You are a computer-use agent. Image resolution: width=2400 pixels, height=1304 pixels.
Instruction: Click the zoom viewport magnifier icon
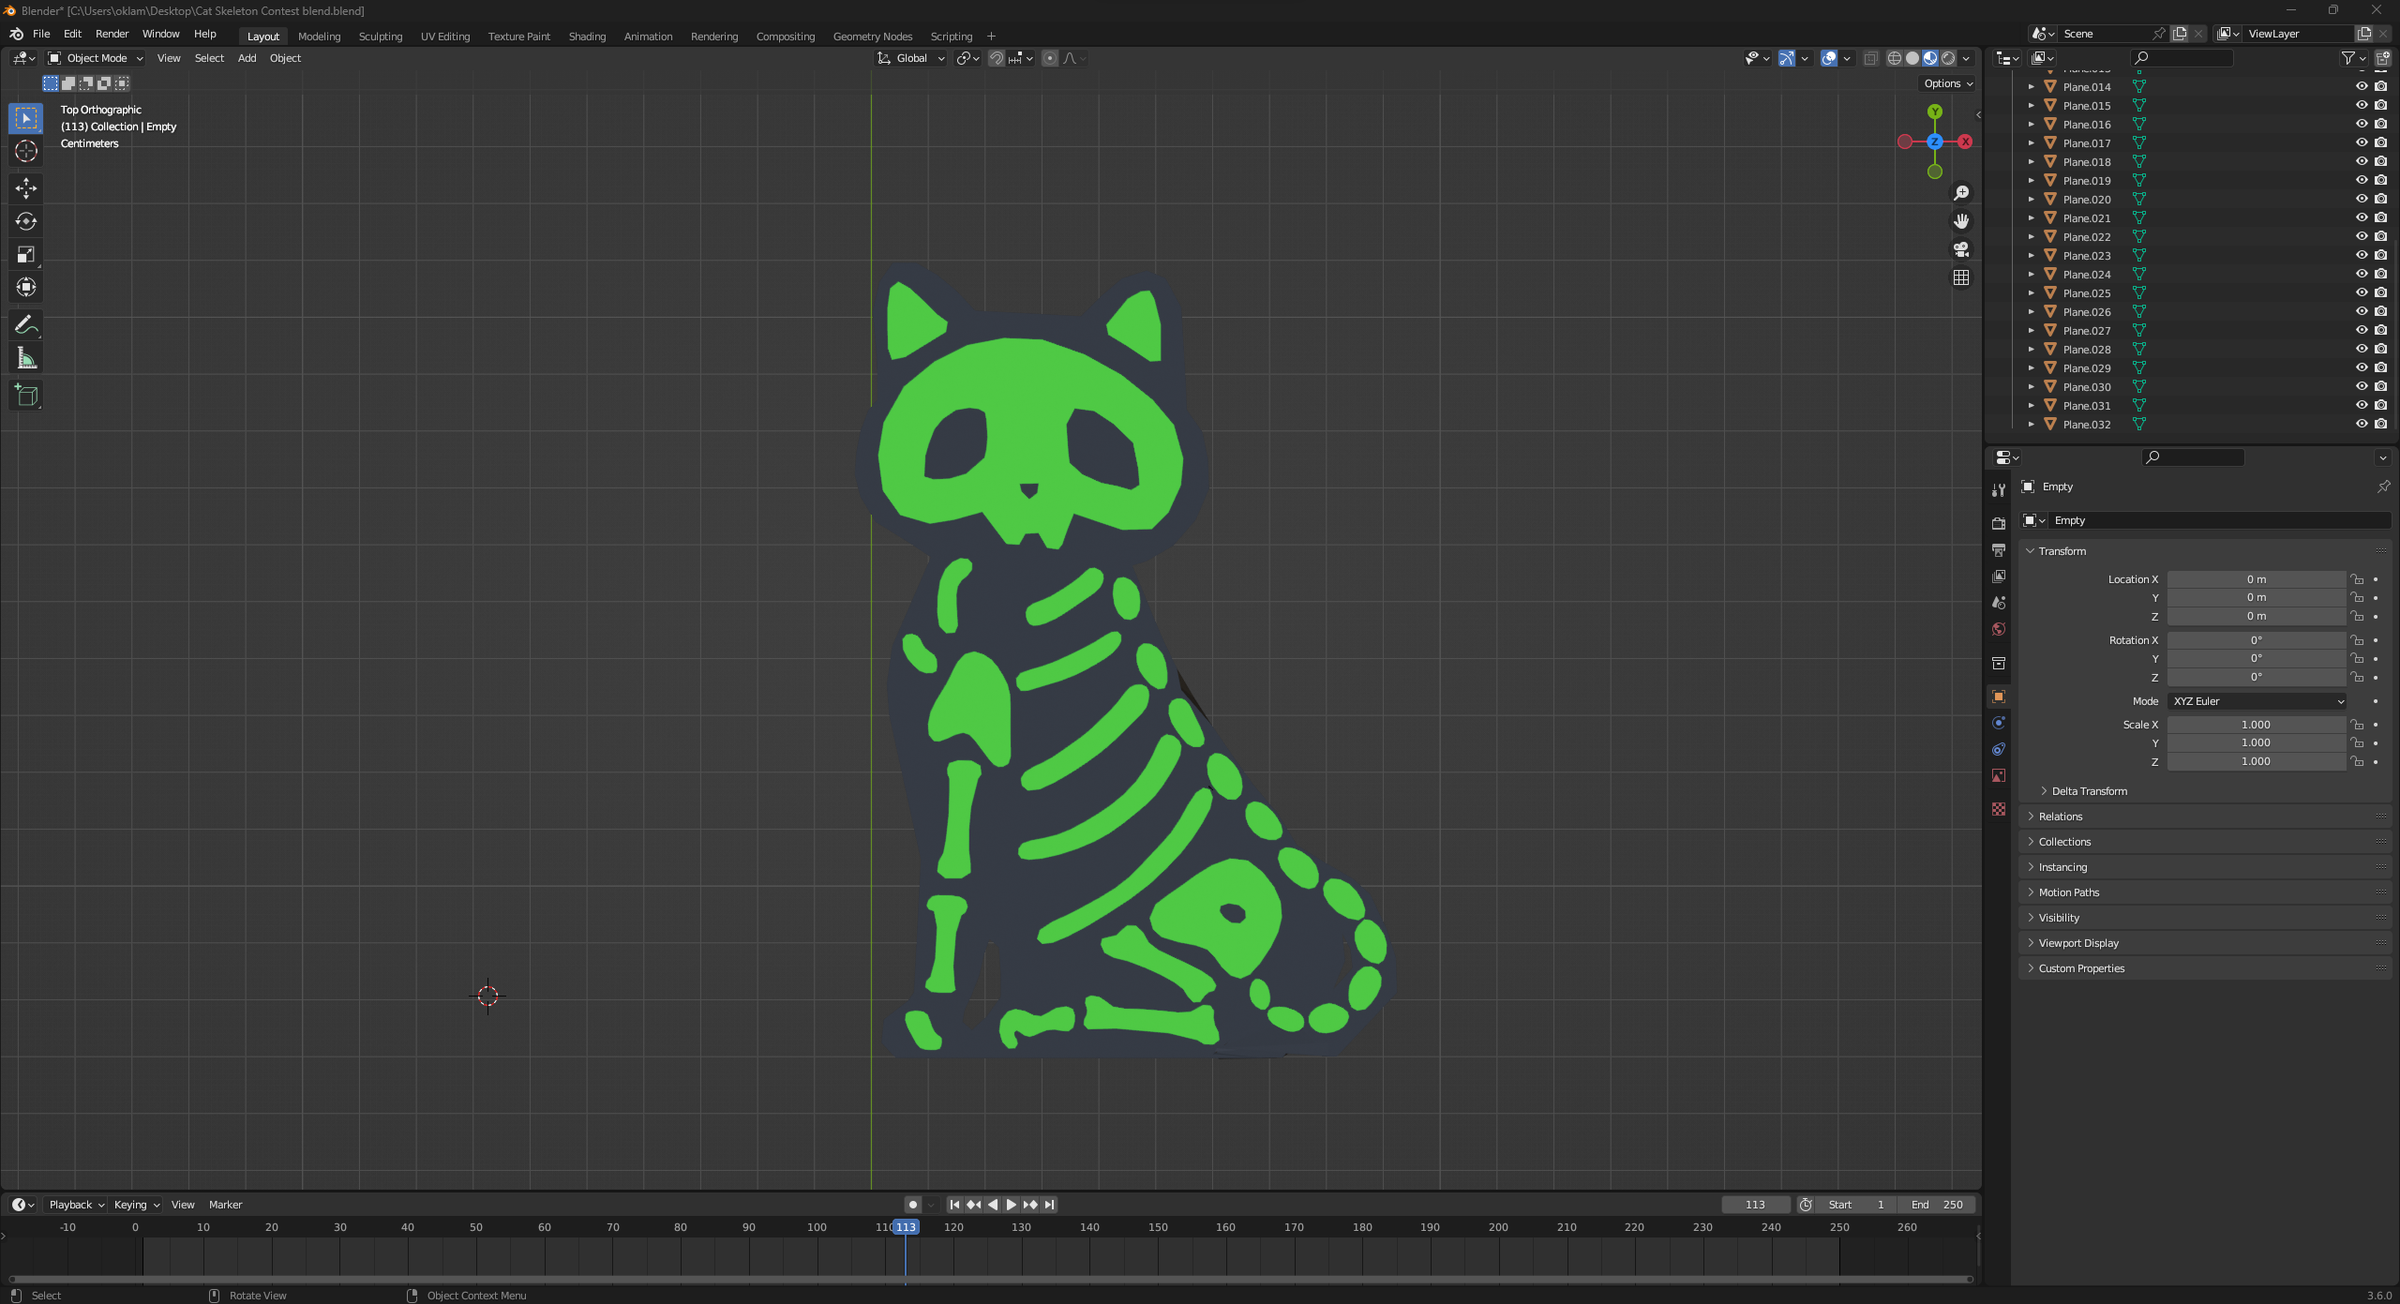coord(1961,192)
